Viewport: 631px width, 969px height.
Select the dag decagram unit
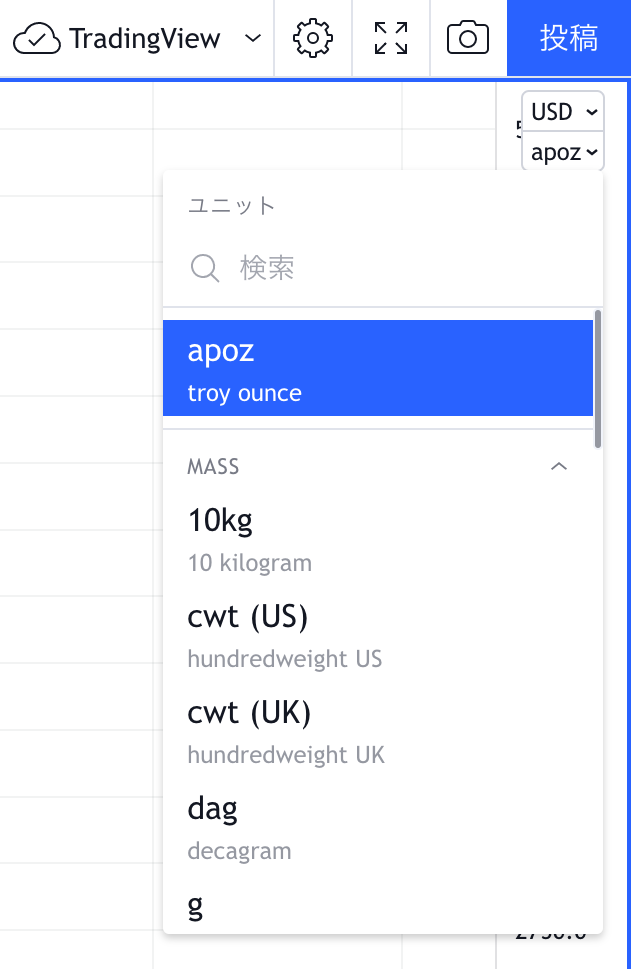pos(378,827)
